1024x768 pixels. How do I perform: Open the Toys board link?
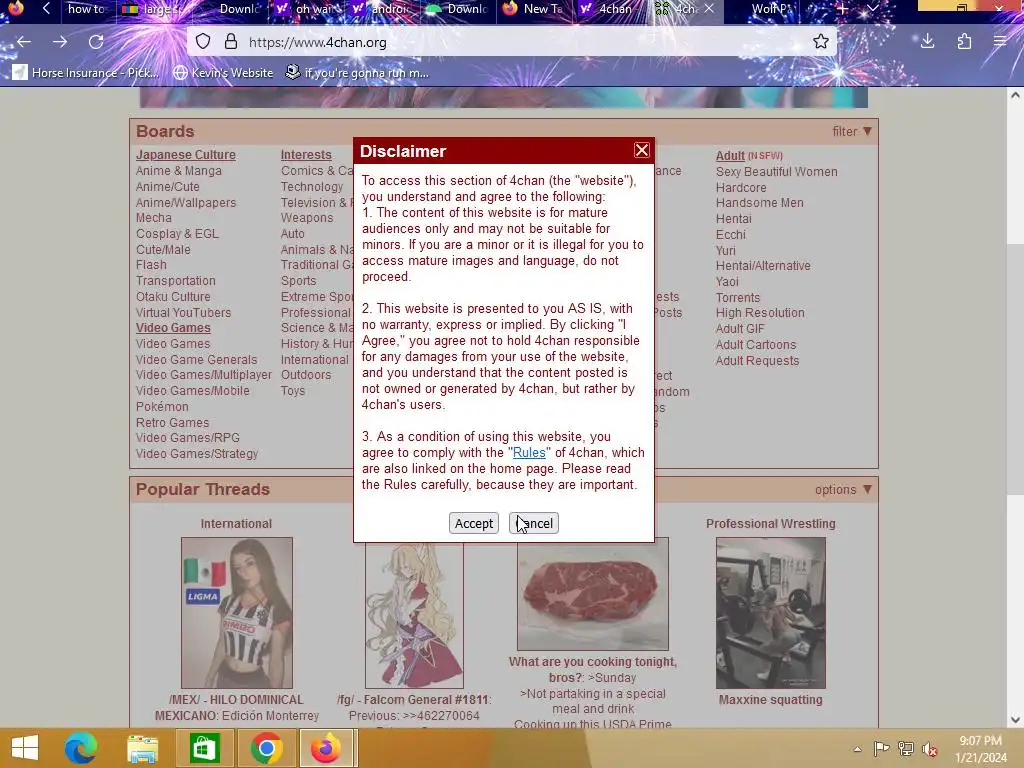293,391
